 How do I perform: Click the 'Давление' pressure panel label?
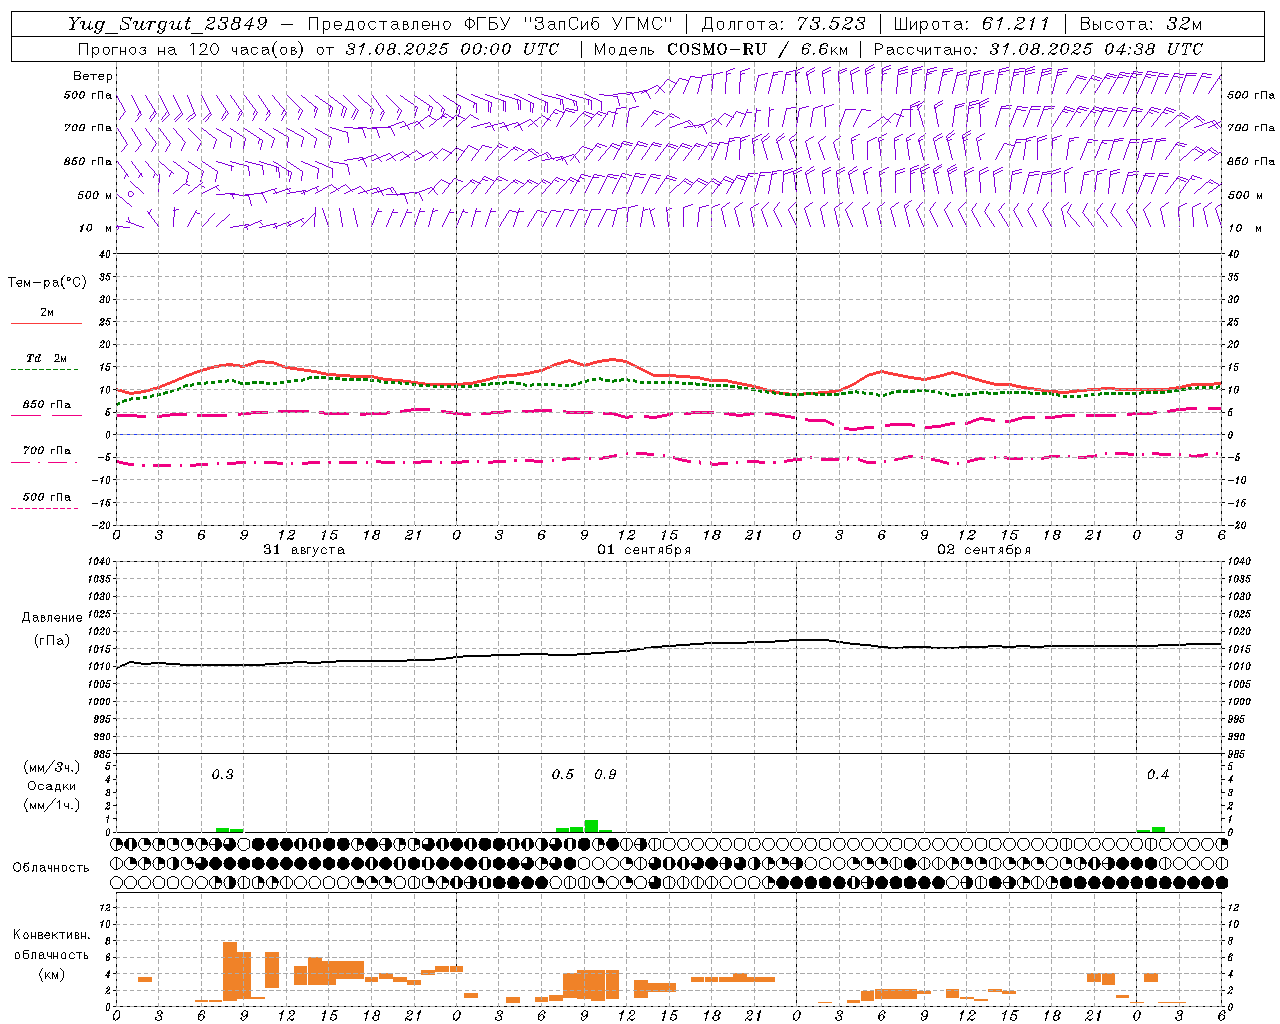click(52, 618)
